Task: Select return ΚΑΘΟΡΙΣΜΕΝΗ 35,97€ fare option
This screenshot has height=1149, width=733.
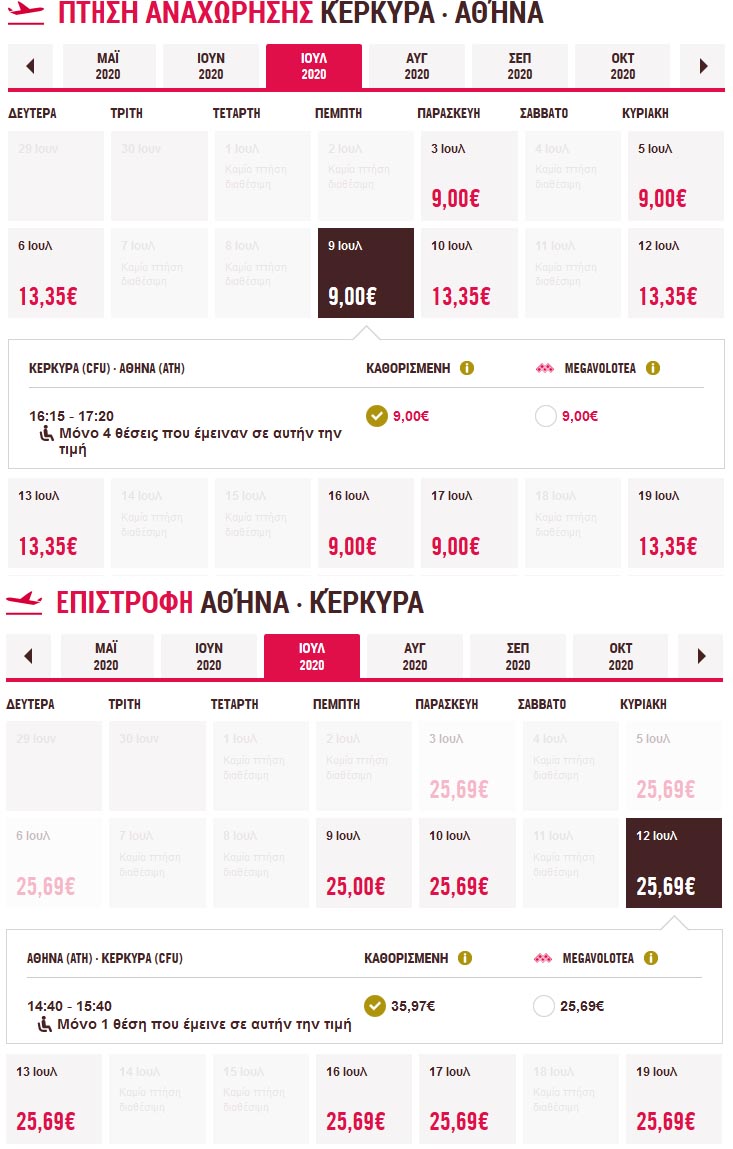Action: coord(375,1006)
